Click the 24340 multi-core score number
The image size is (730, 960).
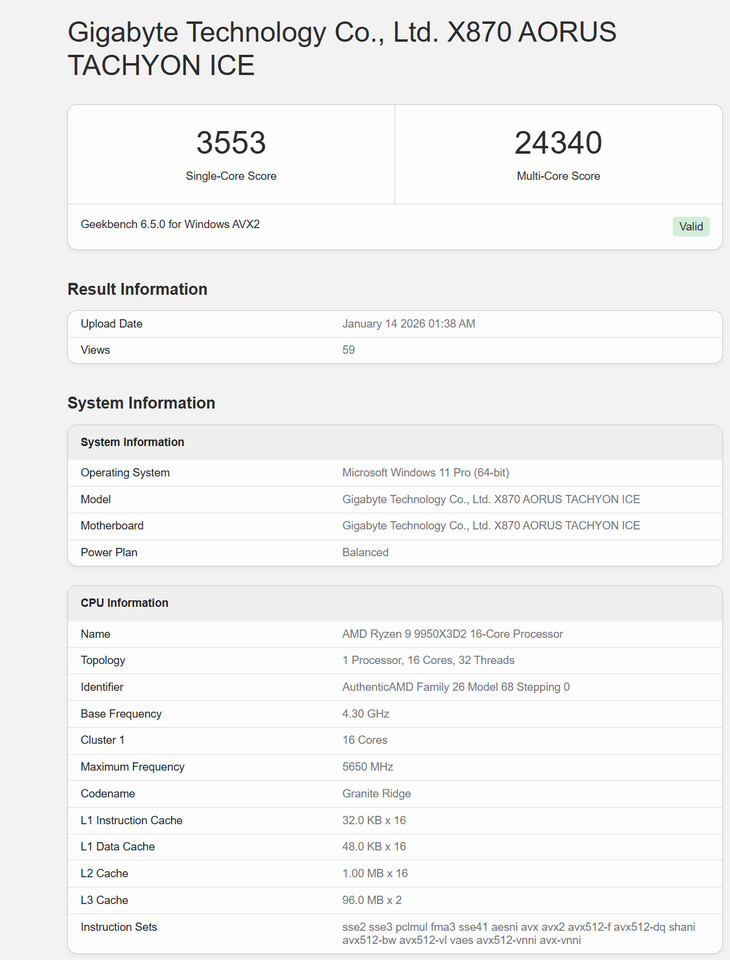pos(558,143)
